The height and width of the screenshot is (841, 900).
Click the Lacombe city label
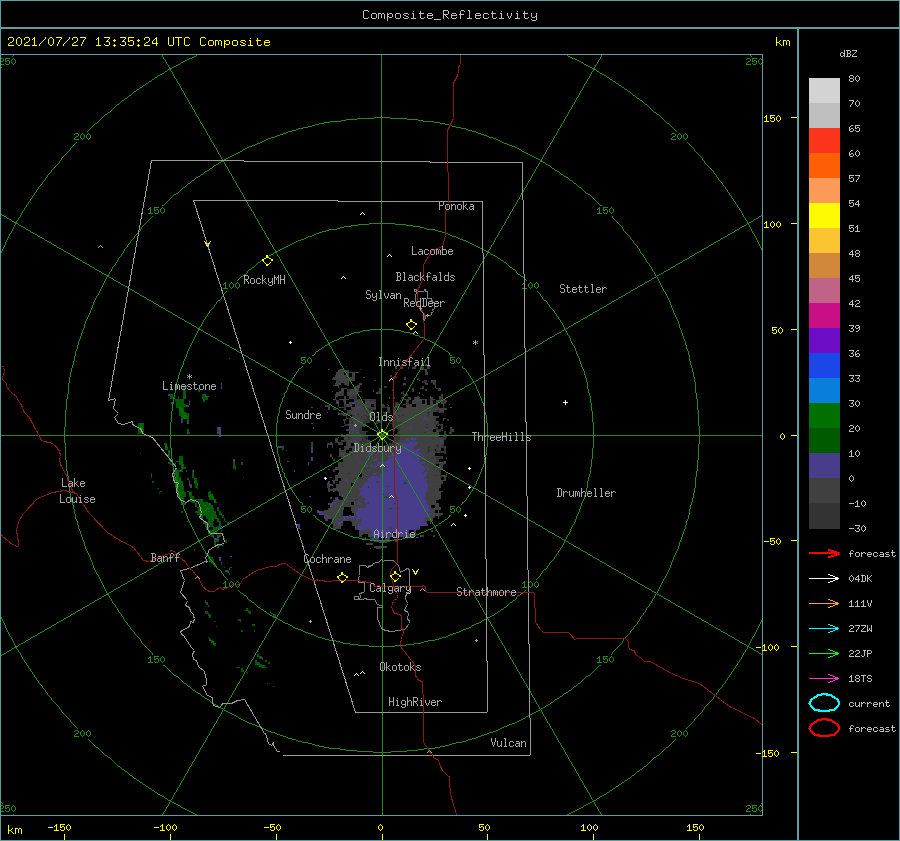(432, 251)
